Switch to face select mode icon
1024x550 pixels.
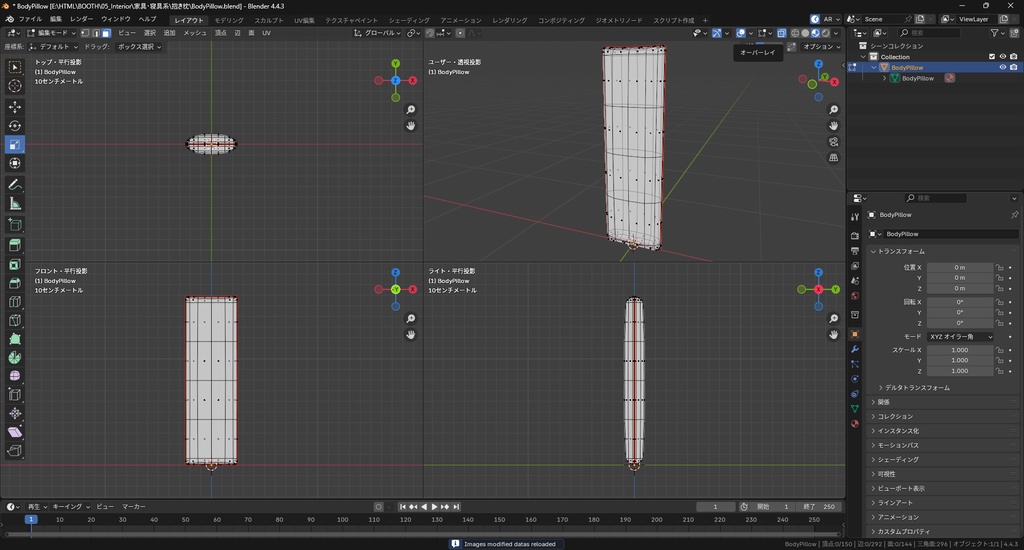click(107, 33)
